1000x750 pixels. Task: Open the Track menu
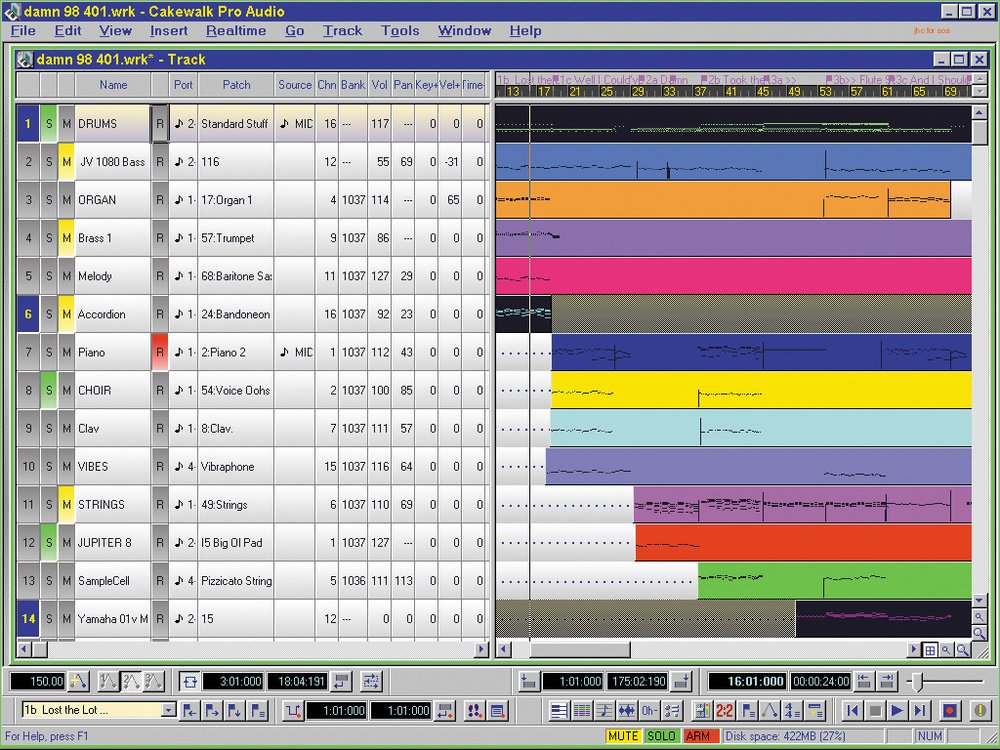[x=342, y=31]
